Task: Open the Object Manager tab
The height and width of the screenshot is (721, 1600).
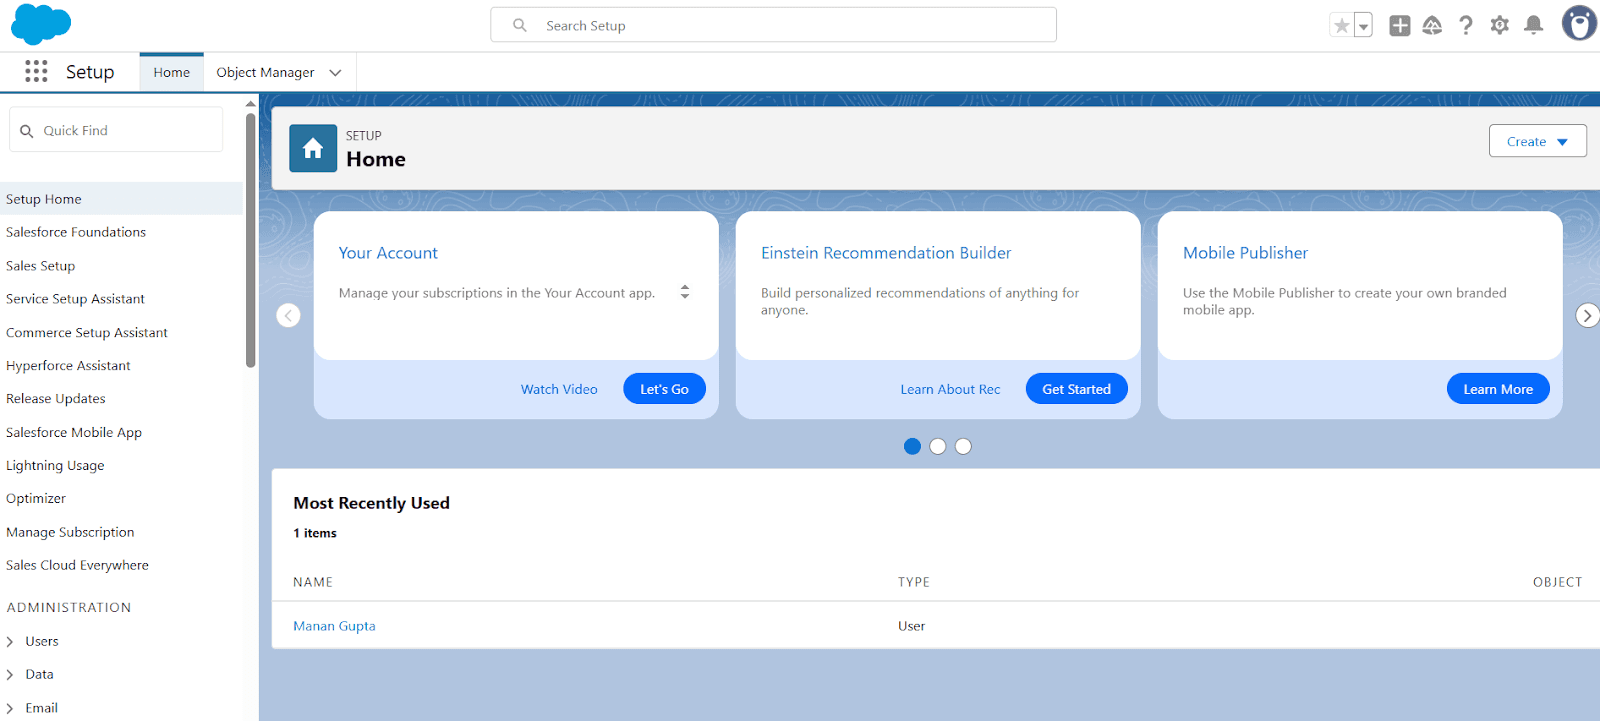Action: (265, 72)
